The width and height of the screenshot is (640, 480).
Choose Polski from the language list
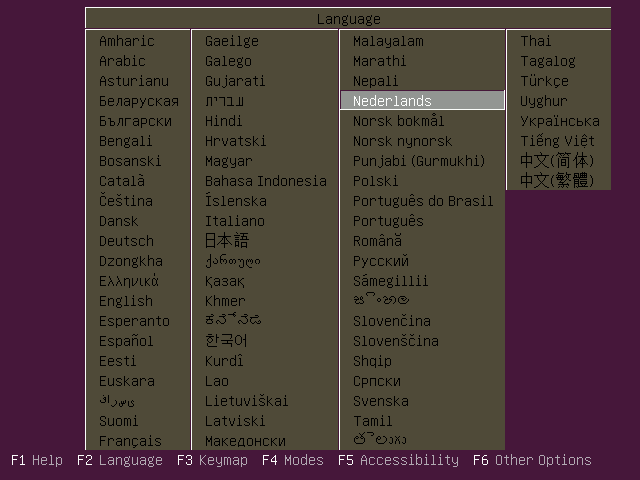click(x=375, y=181)
